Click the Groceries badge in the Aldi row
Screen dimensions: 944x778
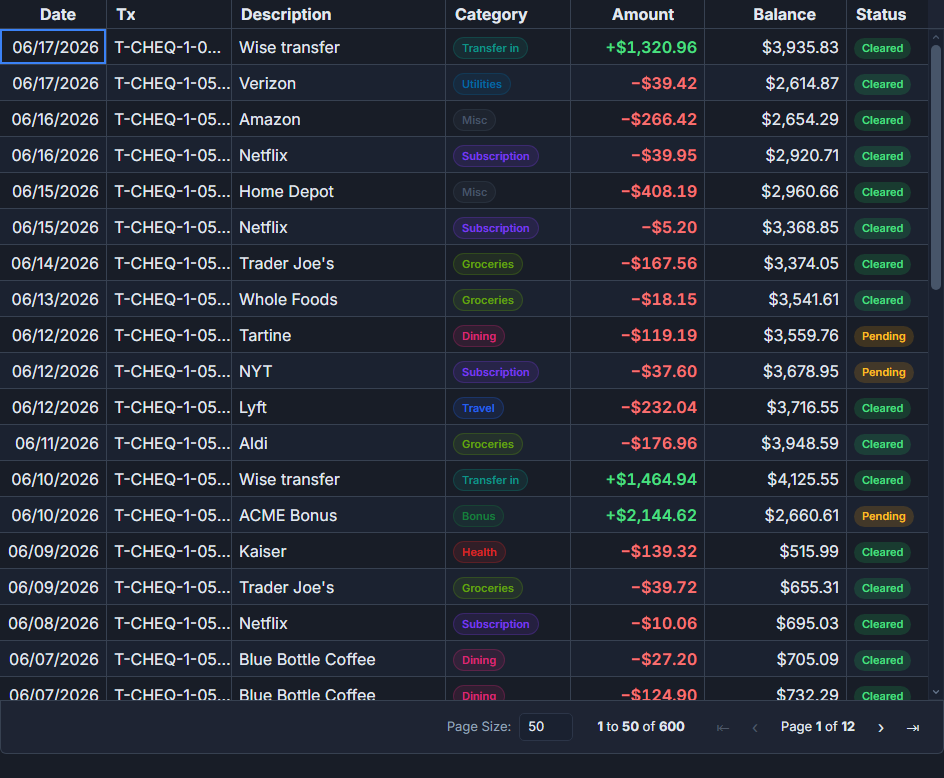tap(488, 444)
